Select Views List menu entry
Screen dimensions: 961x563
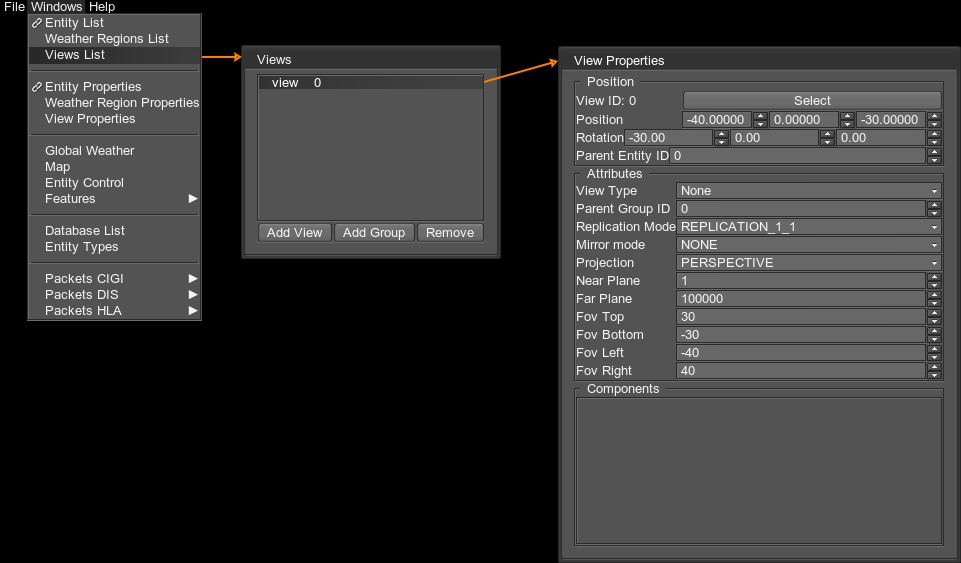75,55
